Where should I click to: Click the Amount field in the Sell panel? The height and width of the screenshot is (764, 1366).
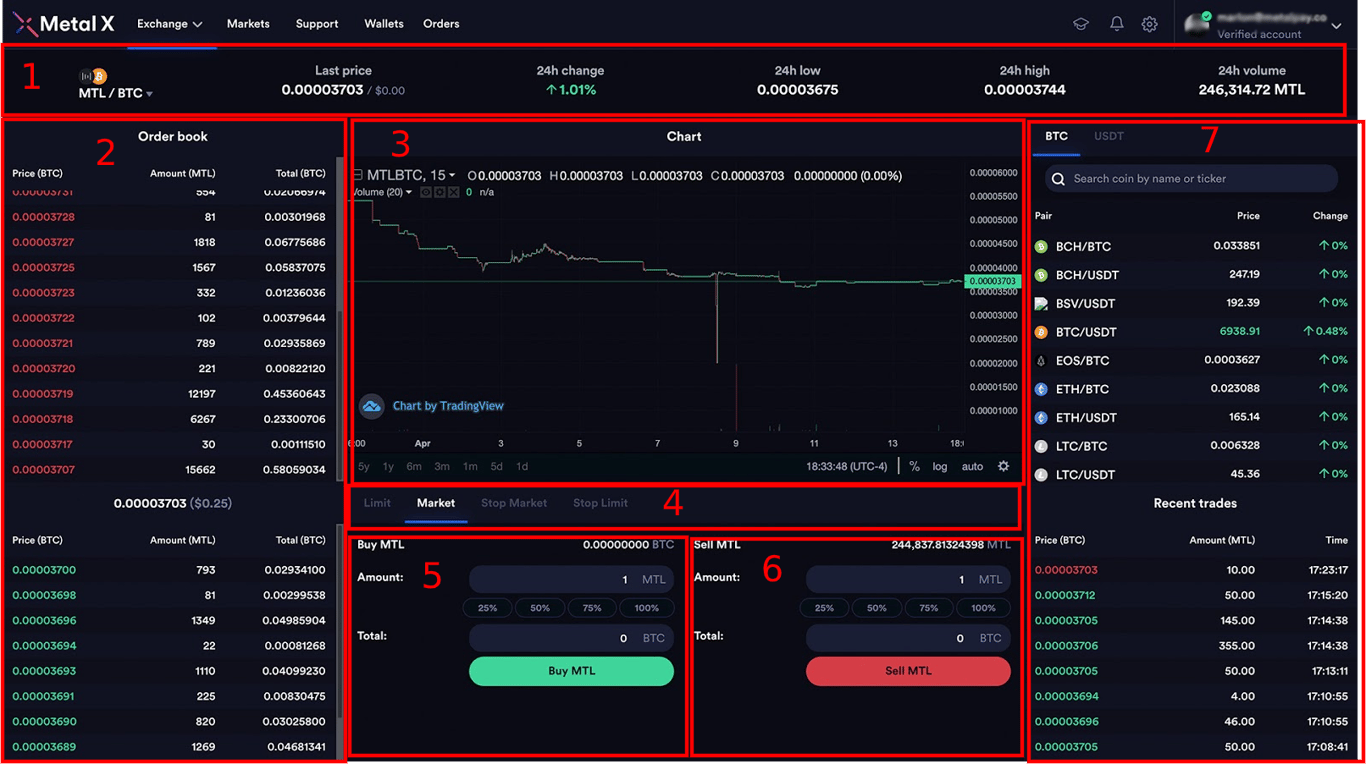point(908,578)
